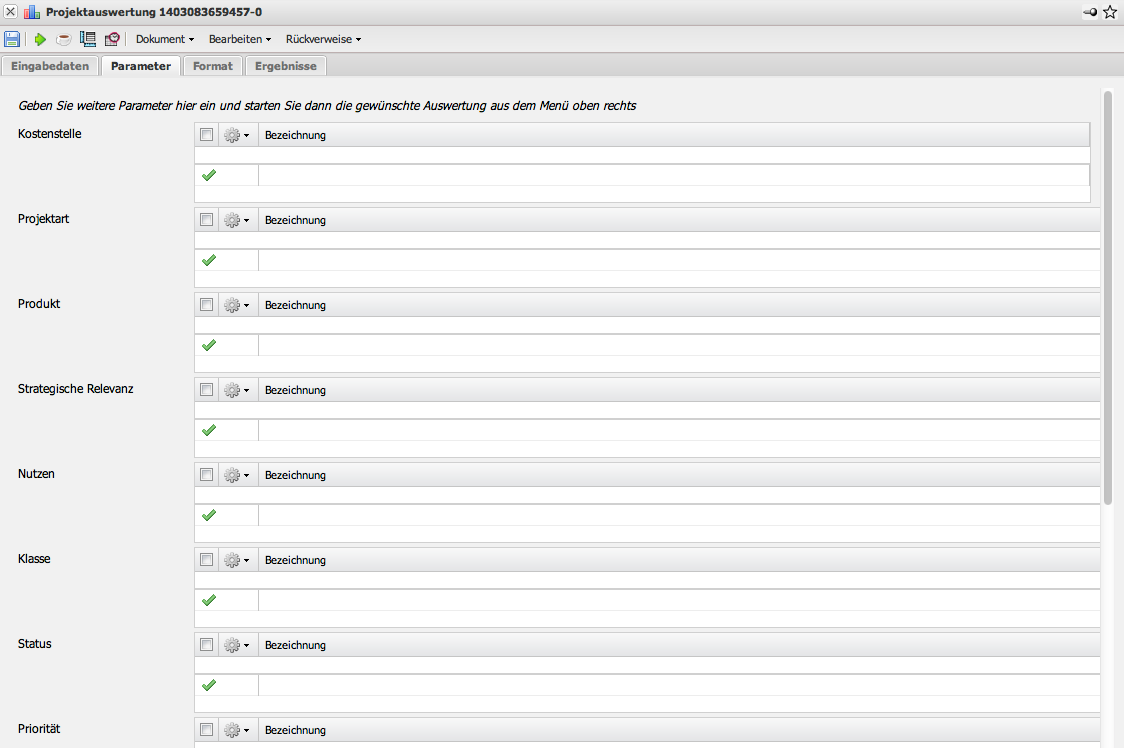
Task: Open the Dokument dropdown menu
Action: click(165, 39)
